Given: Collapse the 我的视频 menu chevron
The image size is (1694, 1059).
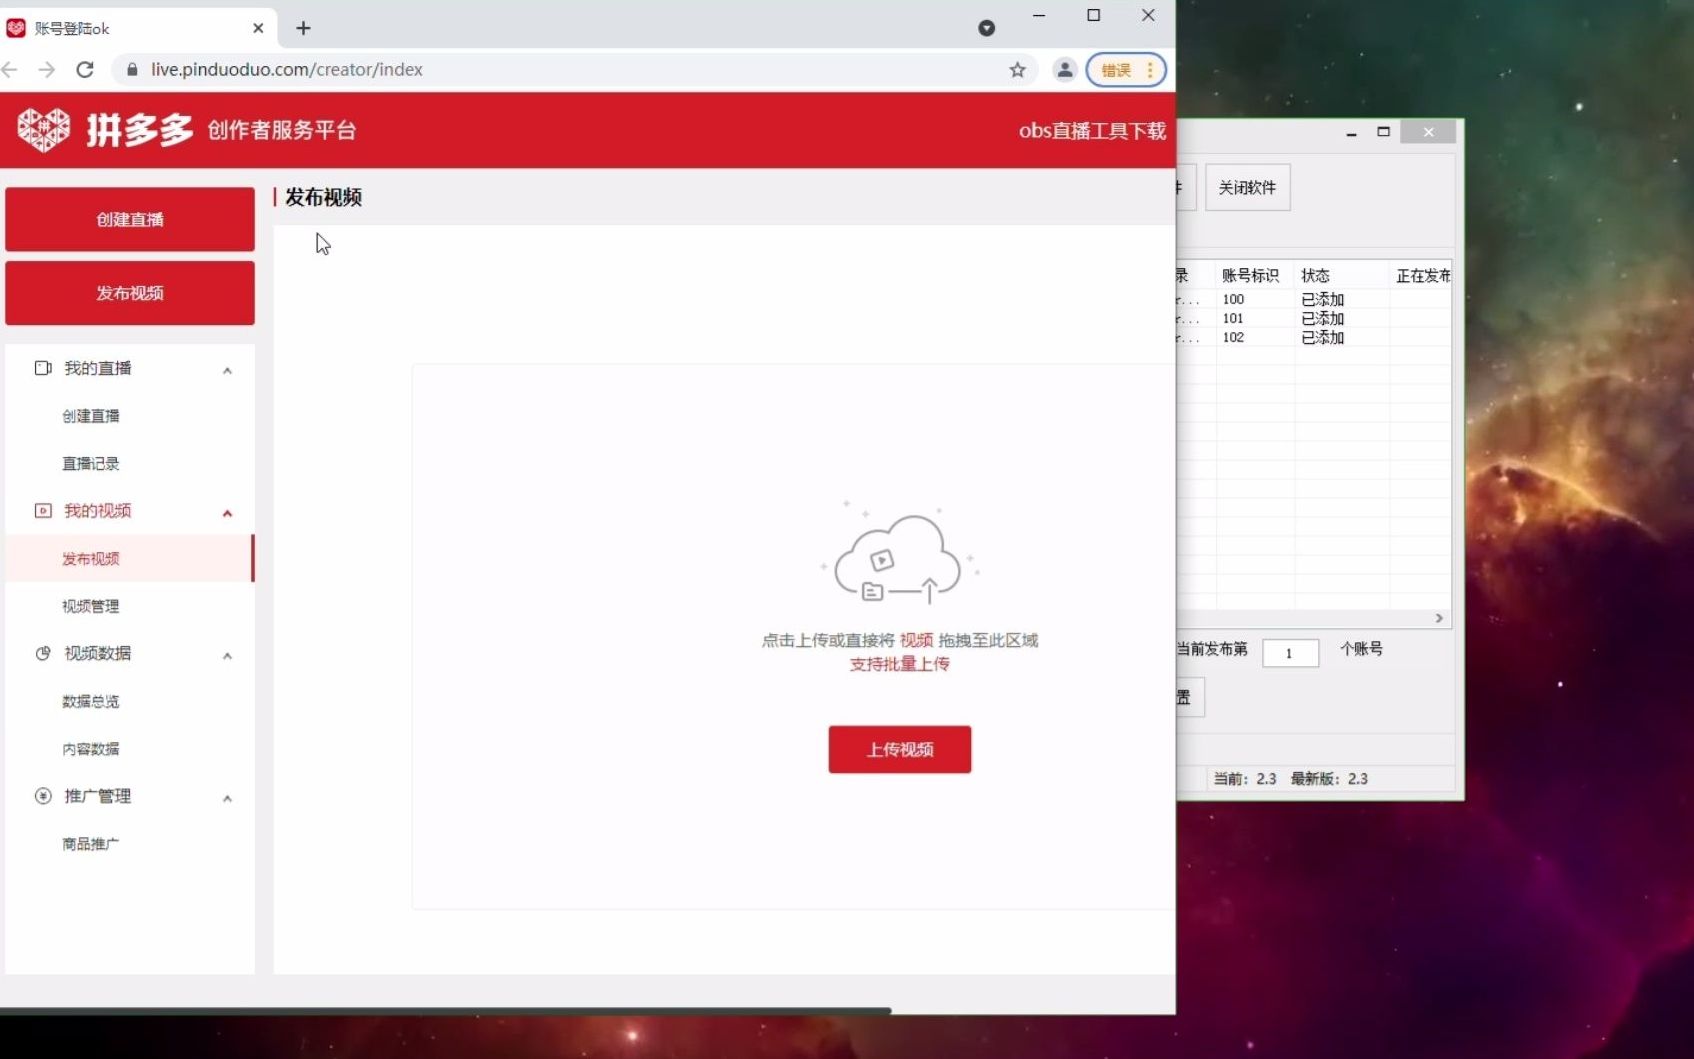Looking at the screenshot, I should 228,513.
